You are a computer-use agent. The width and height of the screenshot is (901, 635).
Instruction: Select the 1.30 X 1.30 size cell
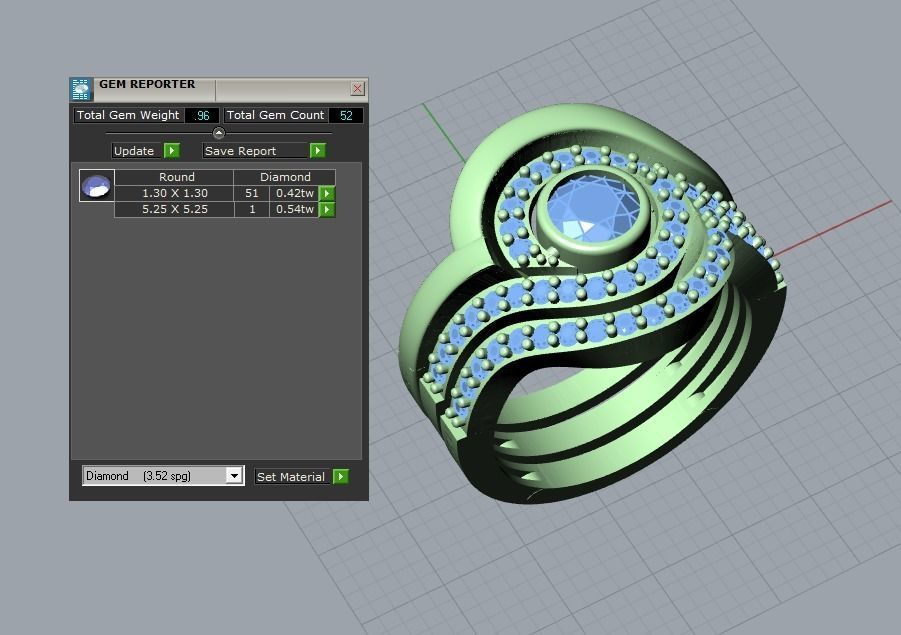(175, 193)
